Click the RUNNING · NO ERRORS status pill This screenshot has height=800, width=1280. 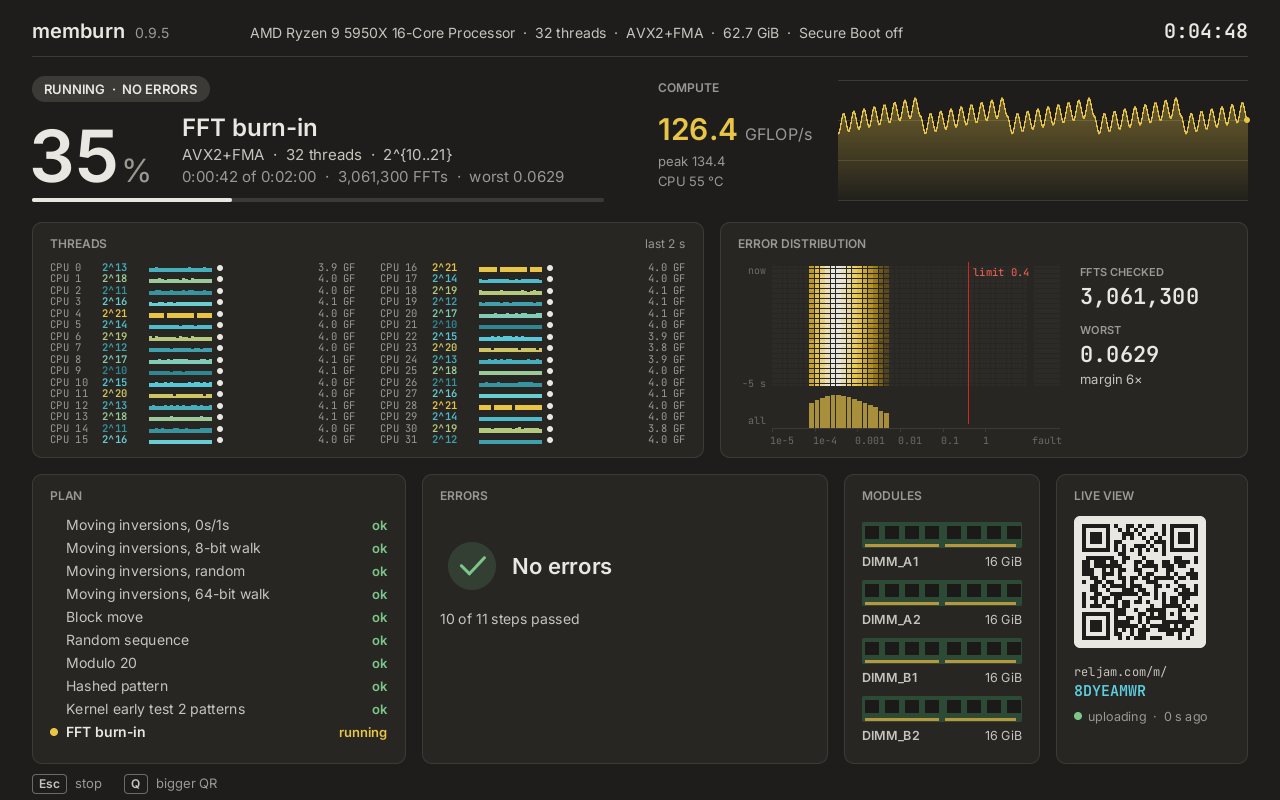click(121, 89)
